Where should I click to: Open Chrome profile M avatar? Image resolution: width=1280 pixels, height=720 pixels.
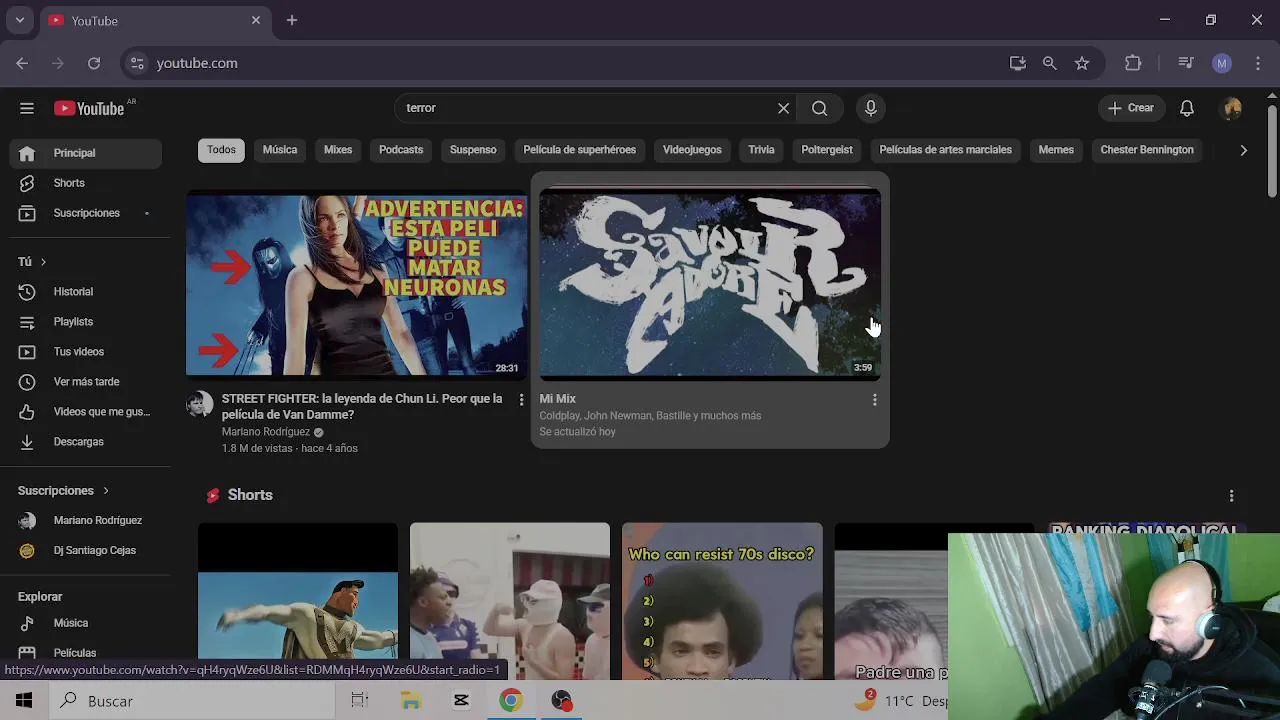(x=1222, y=63)
